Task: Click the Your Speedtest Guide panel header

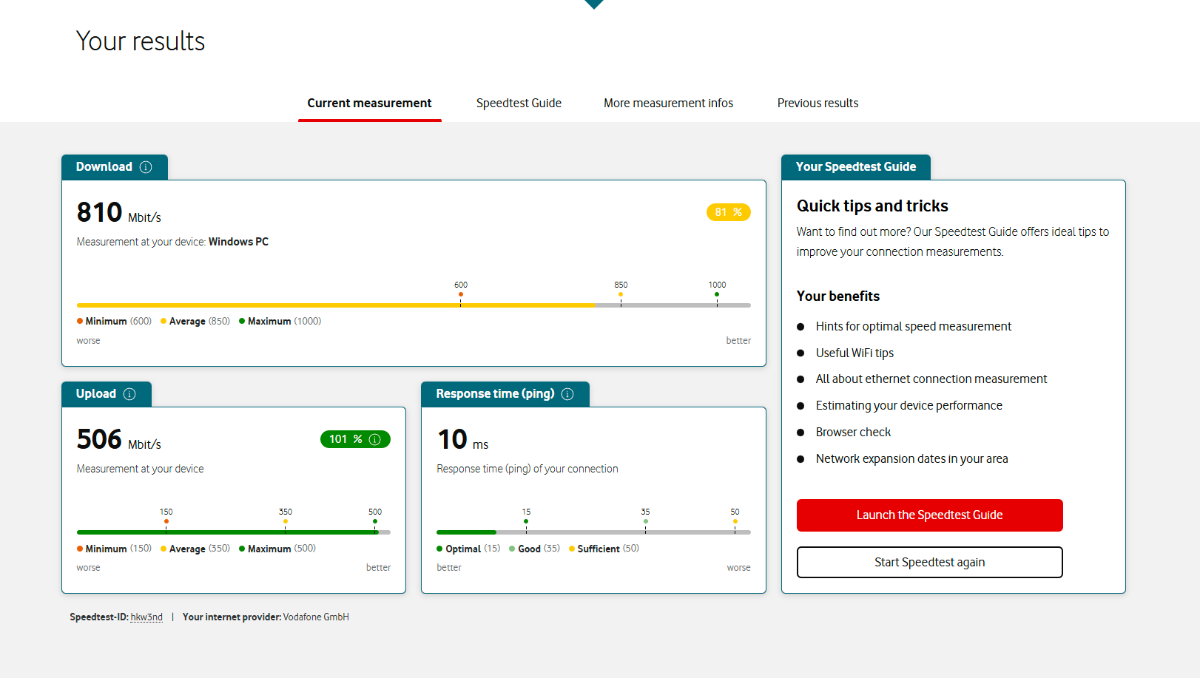Action: 856,167
